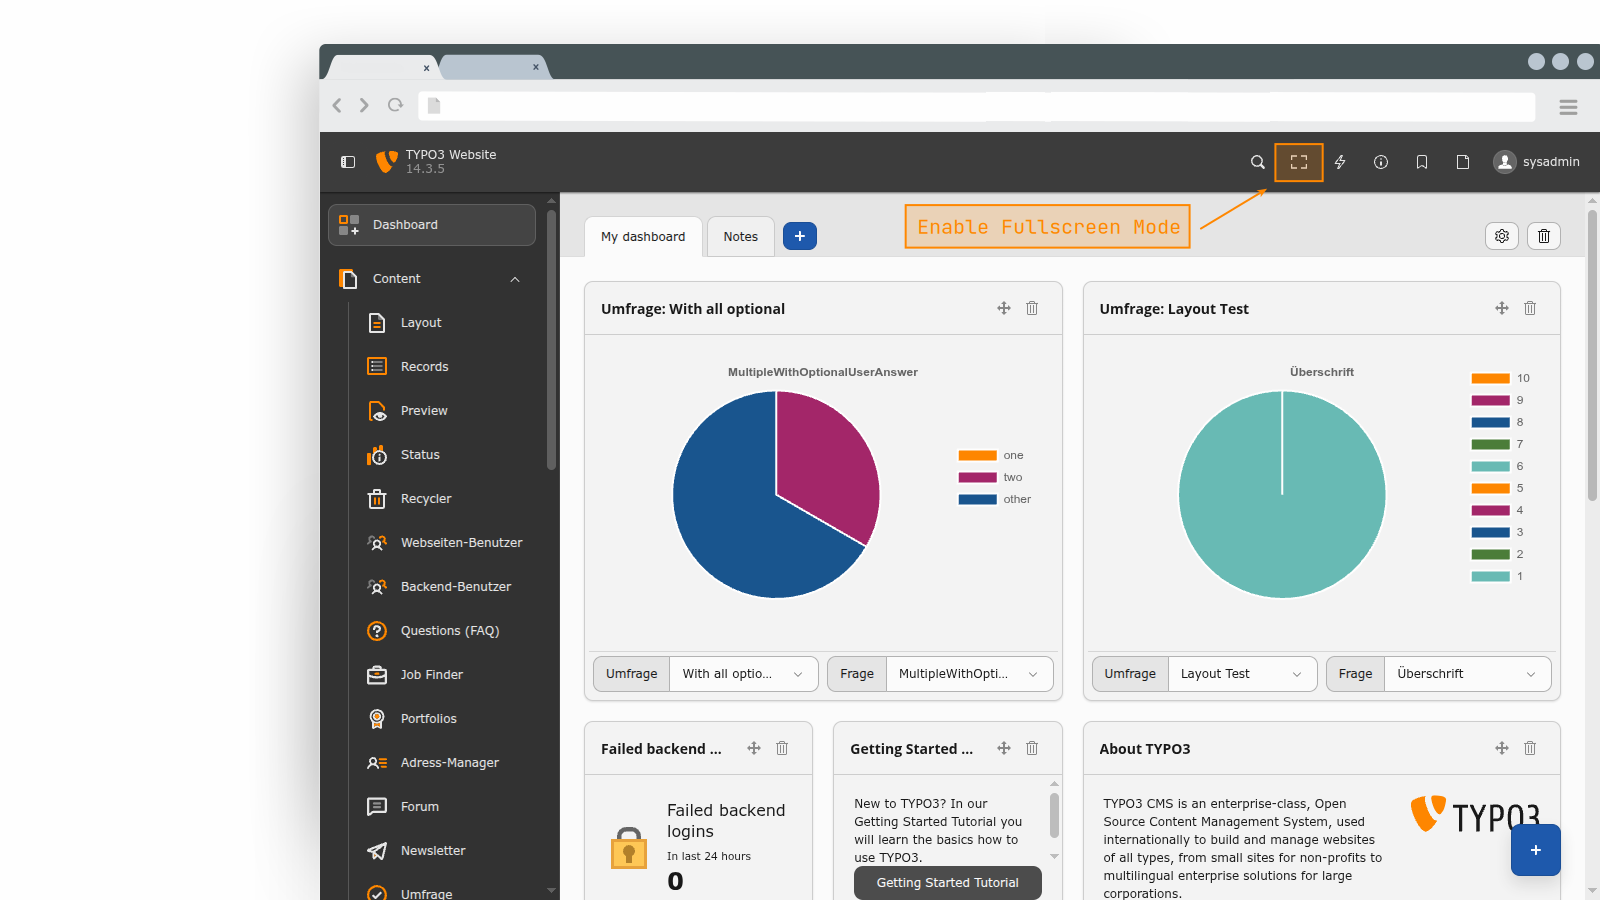Image resolution: width=1600 pixels, height=900 pixels.
Task: Add a new dashboard tab with plus button
Action: [800, 236]
